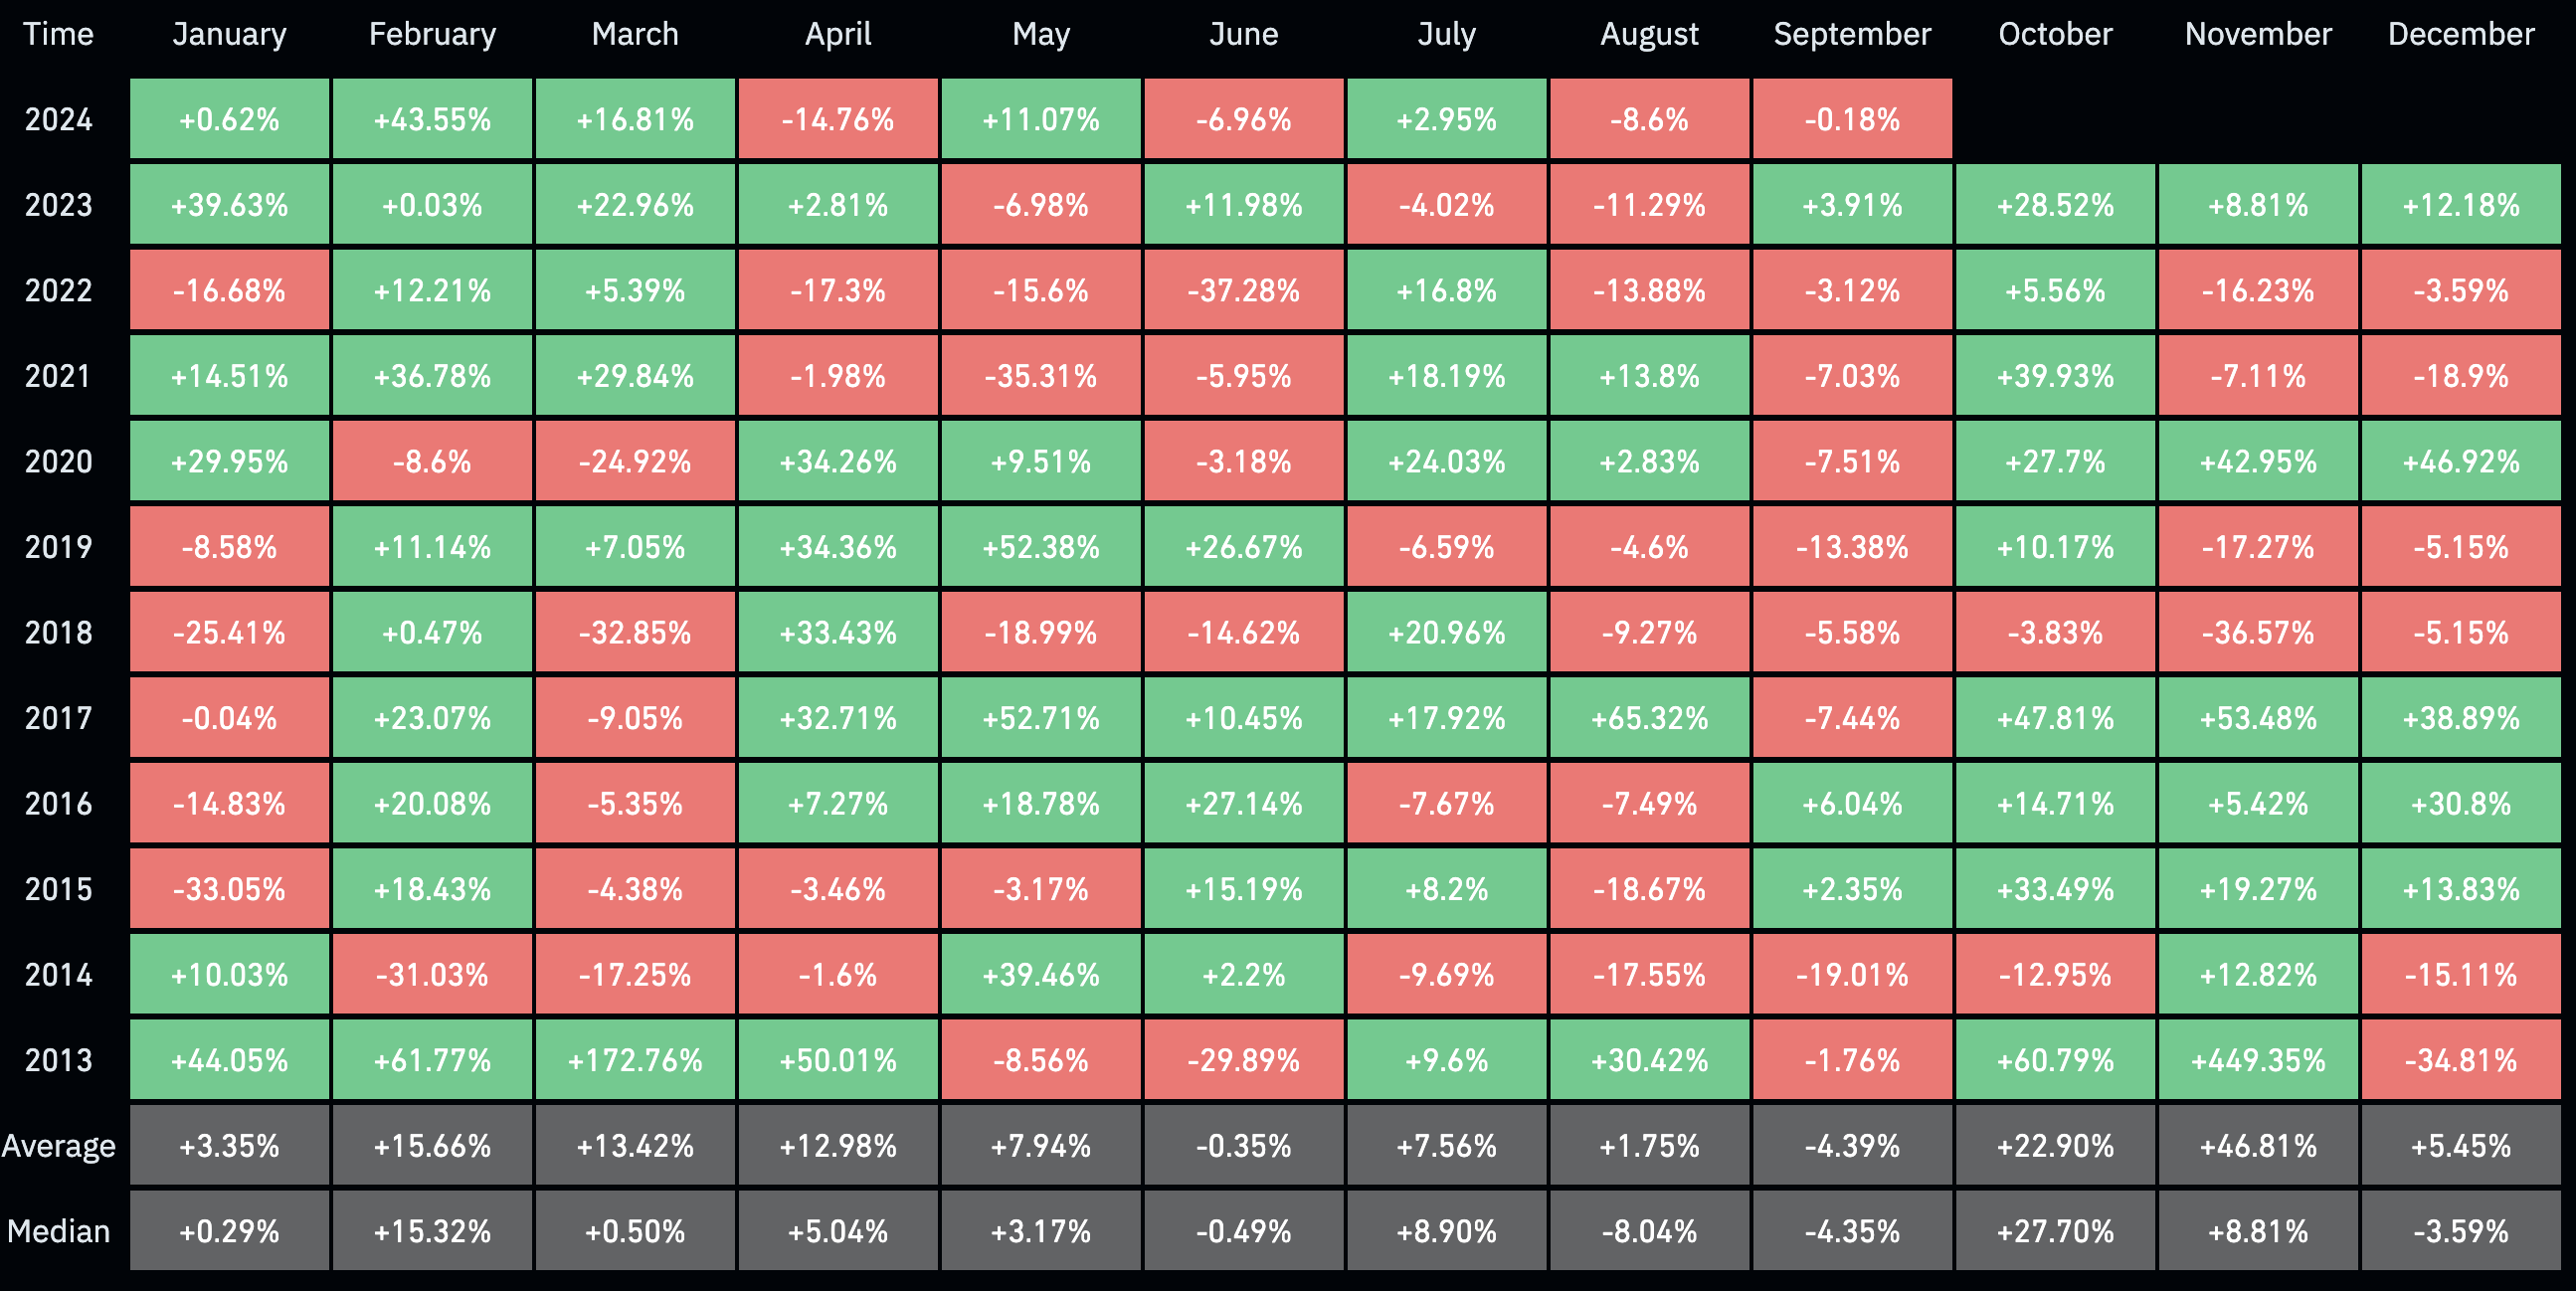Screen dimensions: 2576x1291
Task: Click the +46.92% December 2020 cell
Action: (2461, 461)
